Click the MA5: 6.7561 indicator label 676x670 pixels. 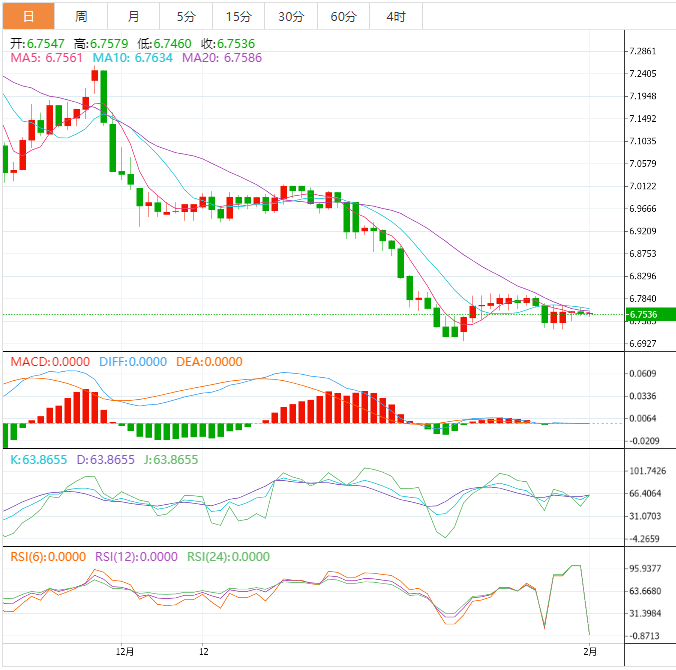tap(47, 59)
